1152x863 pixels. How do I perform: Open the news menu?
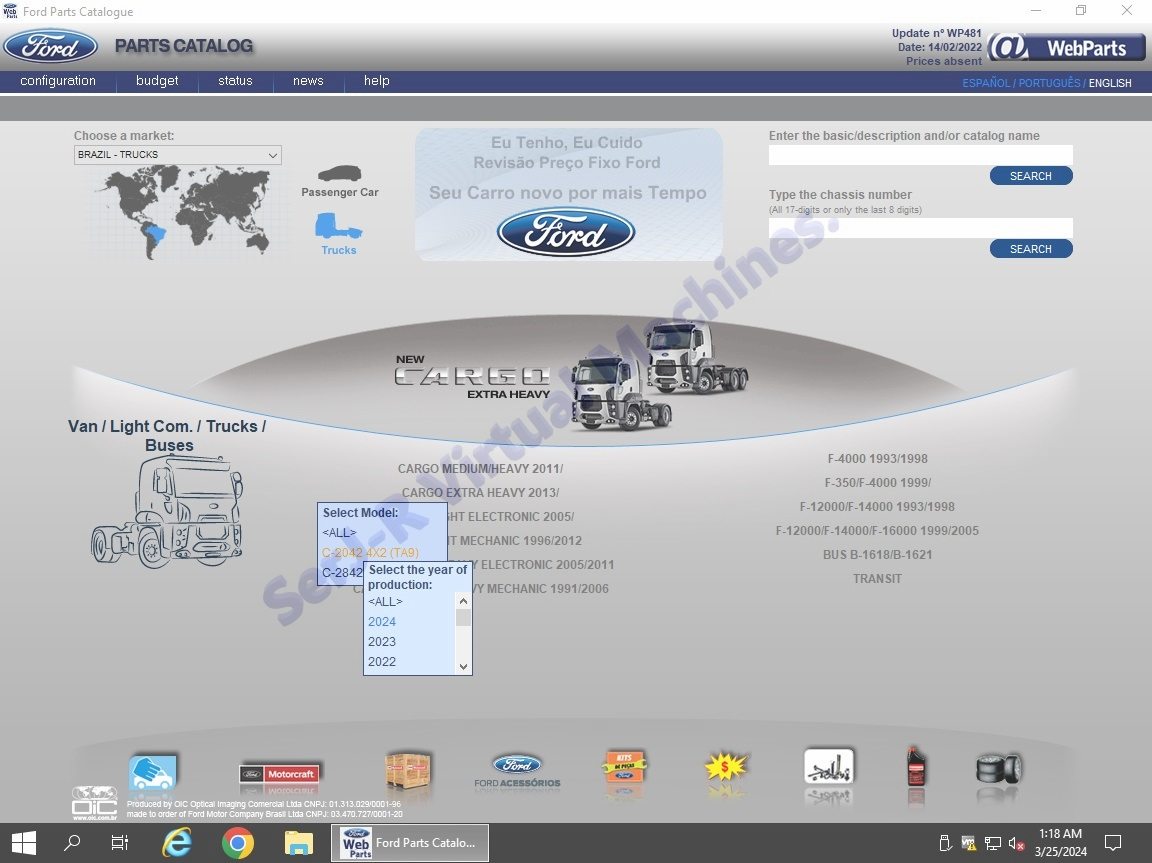[x=308, y=81]
